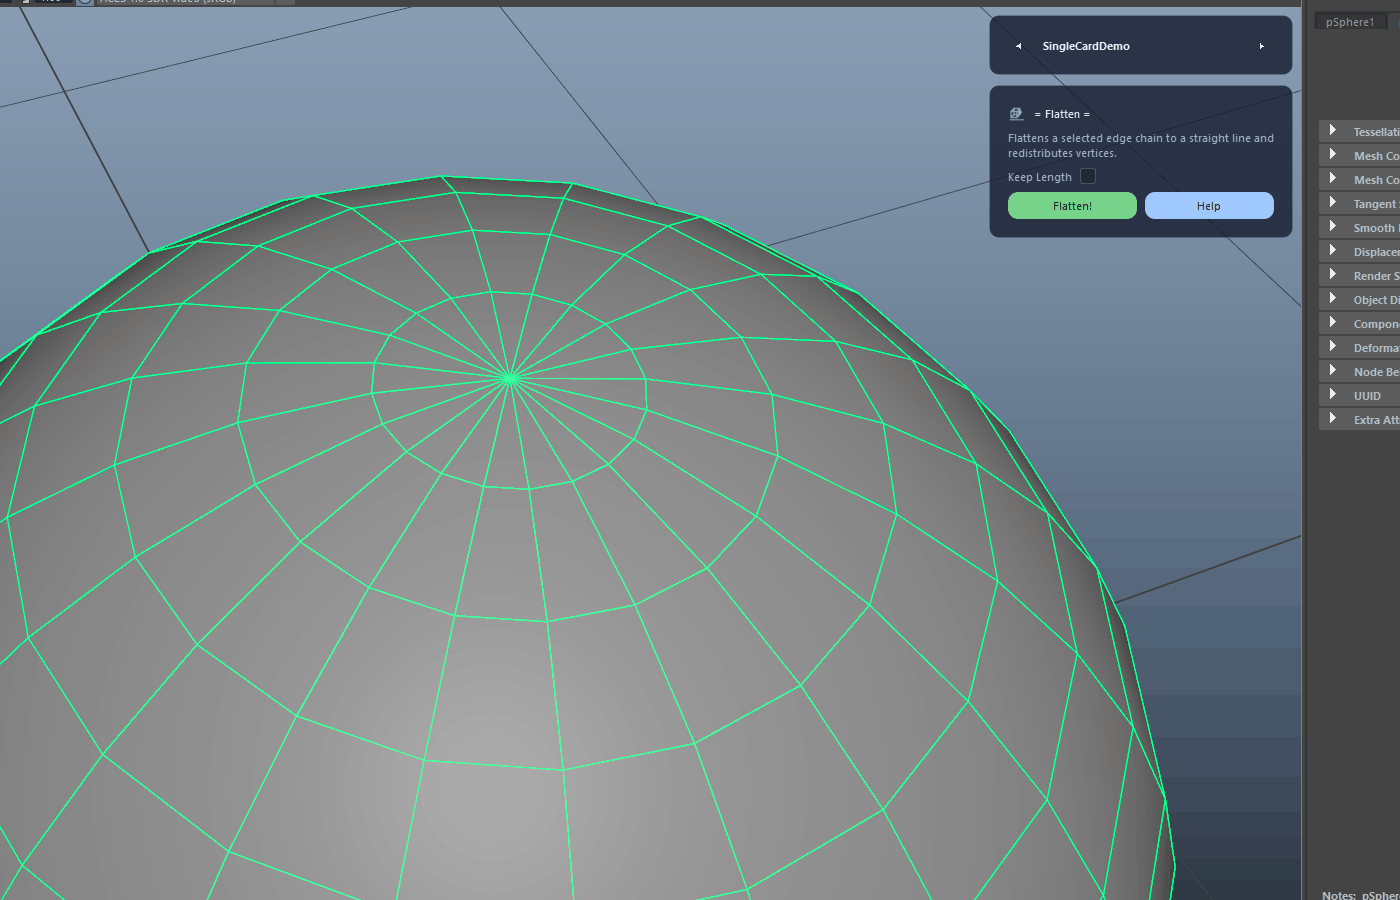The image size is (1400, 900).
Task: Expand the Extra Attributes section
Action: [x=1359, y=419]
